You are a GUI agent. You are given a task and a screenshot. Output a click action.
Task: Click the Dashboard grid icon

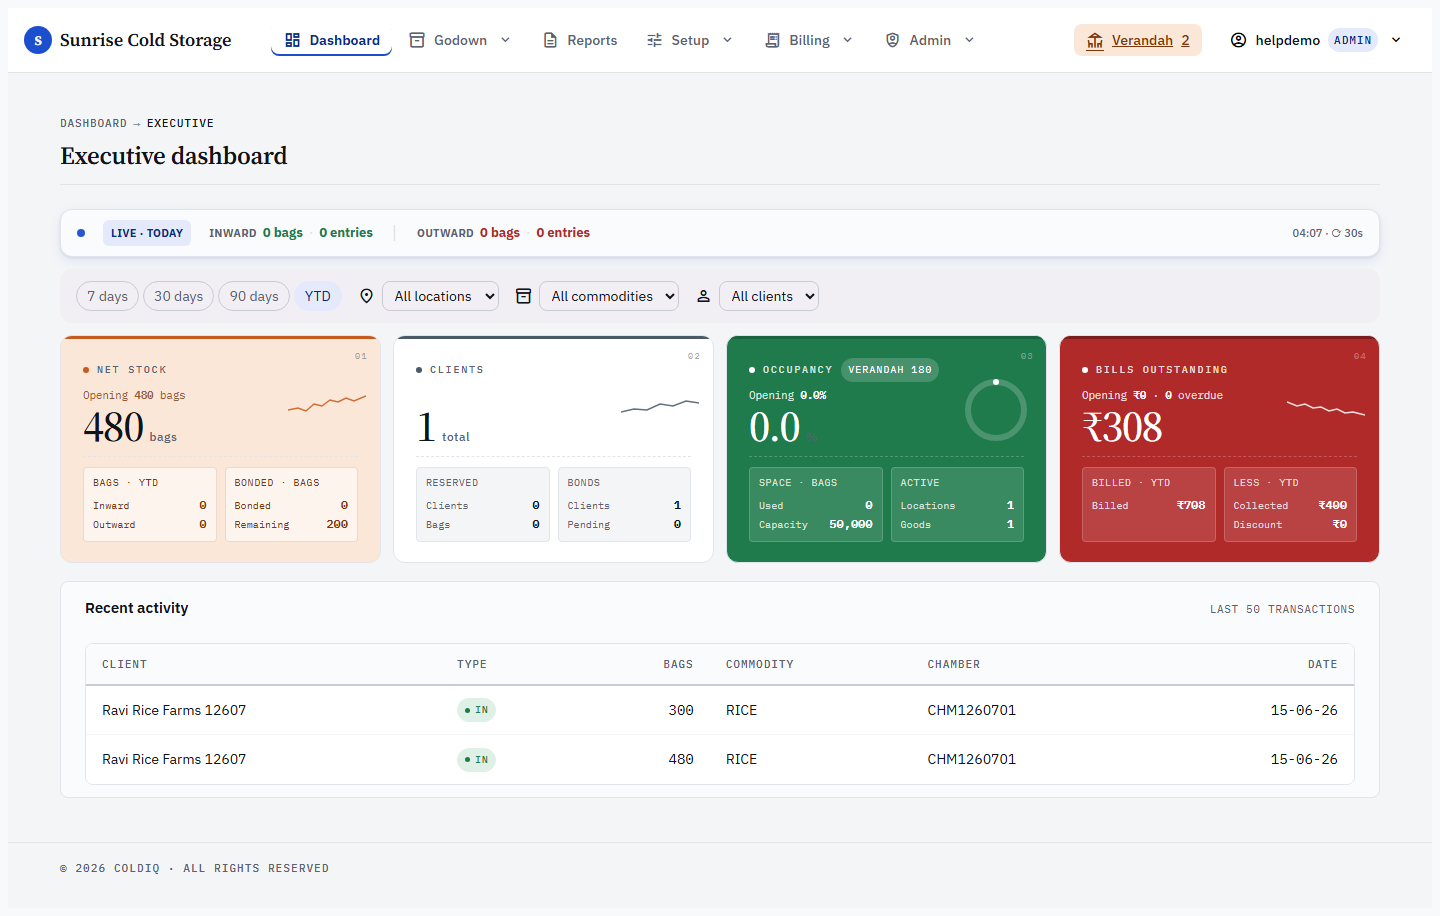coord(293,40)
